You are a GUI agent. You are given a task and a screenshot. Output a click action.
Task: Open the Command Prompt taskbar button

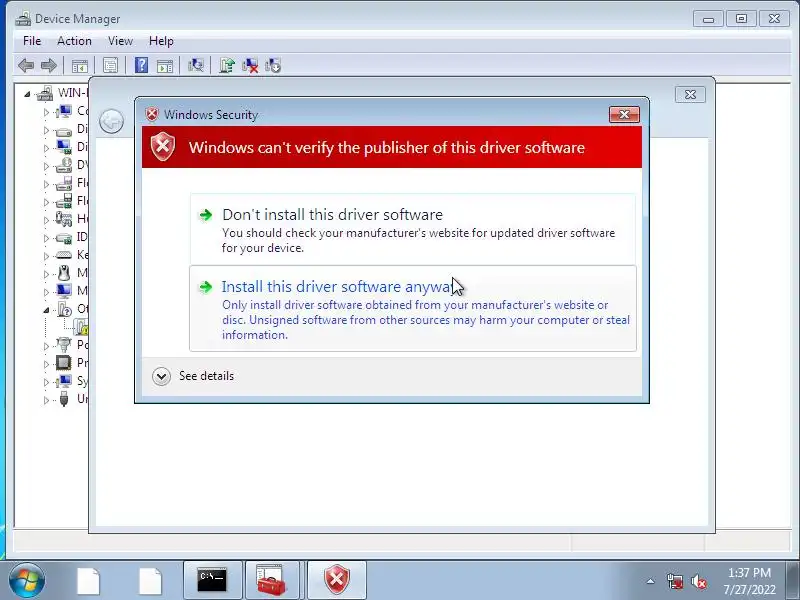pos(212,580)
